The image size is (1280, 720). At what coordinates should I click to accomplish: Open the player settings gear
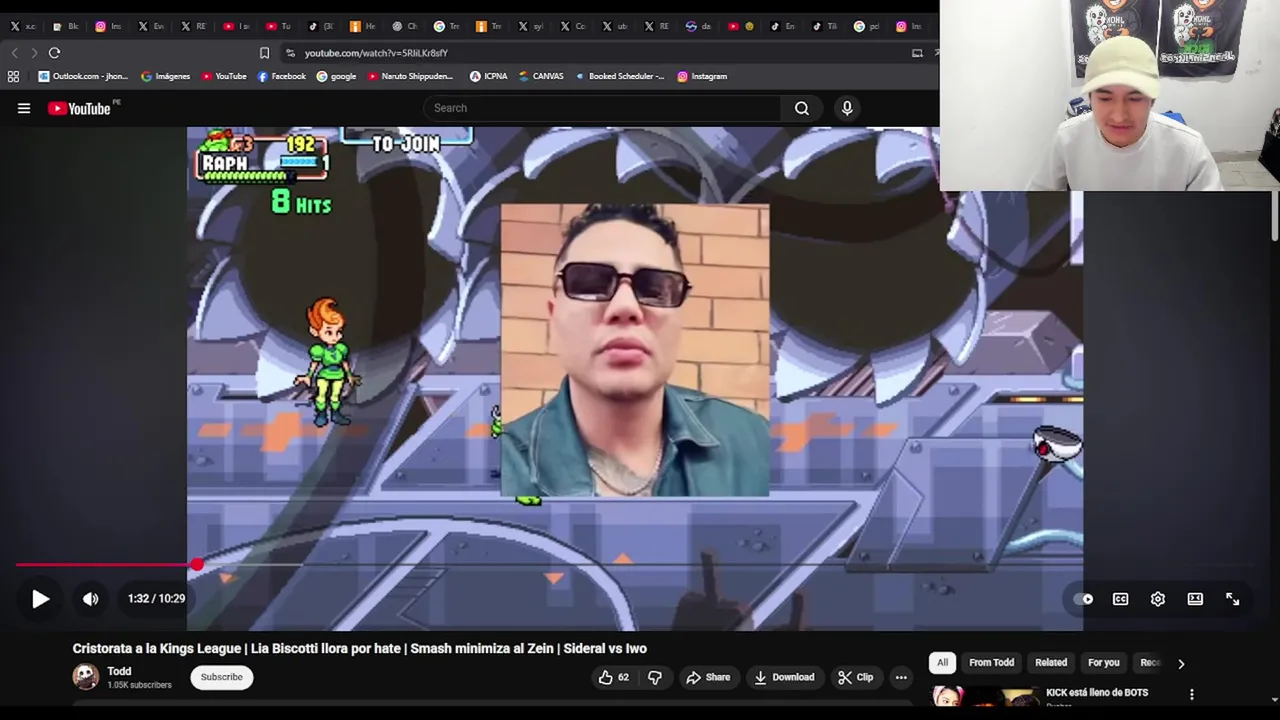click(x=1158, y=599)
